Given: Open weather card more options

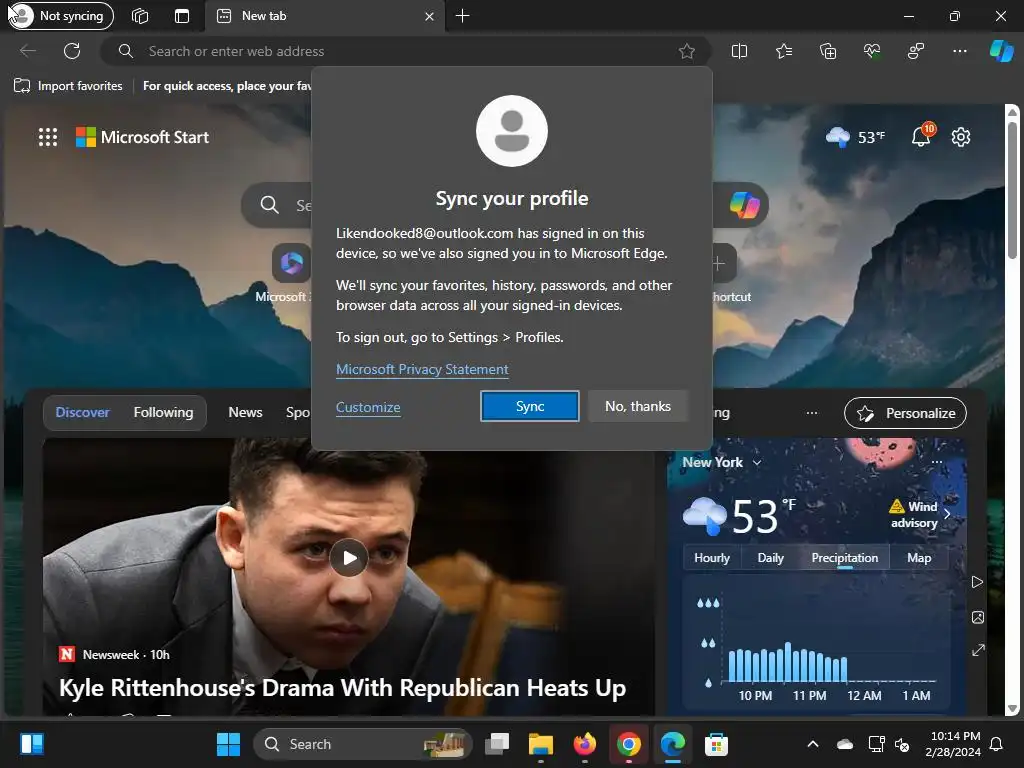Looking at the screenshot, I should 936,462.
